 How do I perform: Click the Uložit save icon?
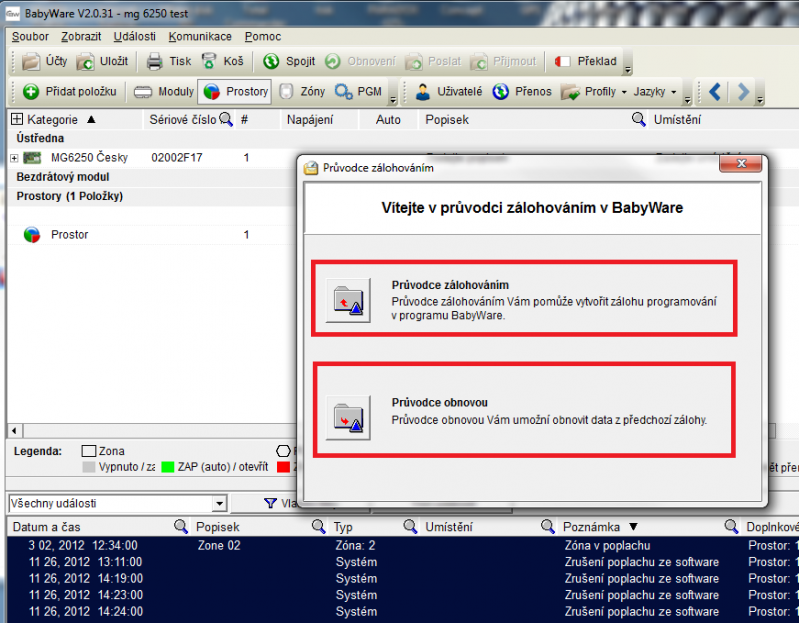(87, 61)
